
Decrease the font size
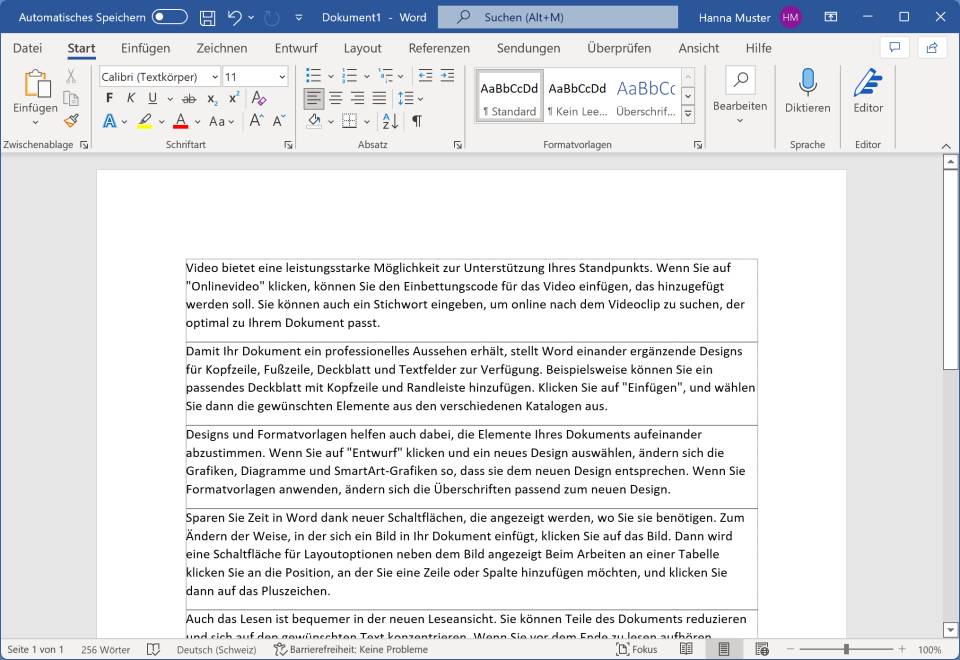click(279, 121)
